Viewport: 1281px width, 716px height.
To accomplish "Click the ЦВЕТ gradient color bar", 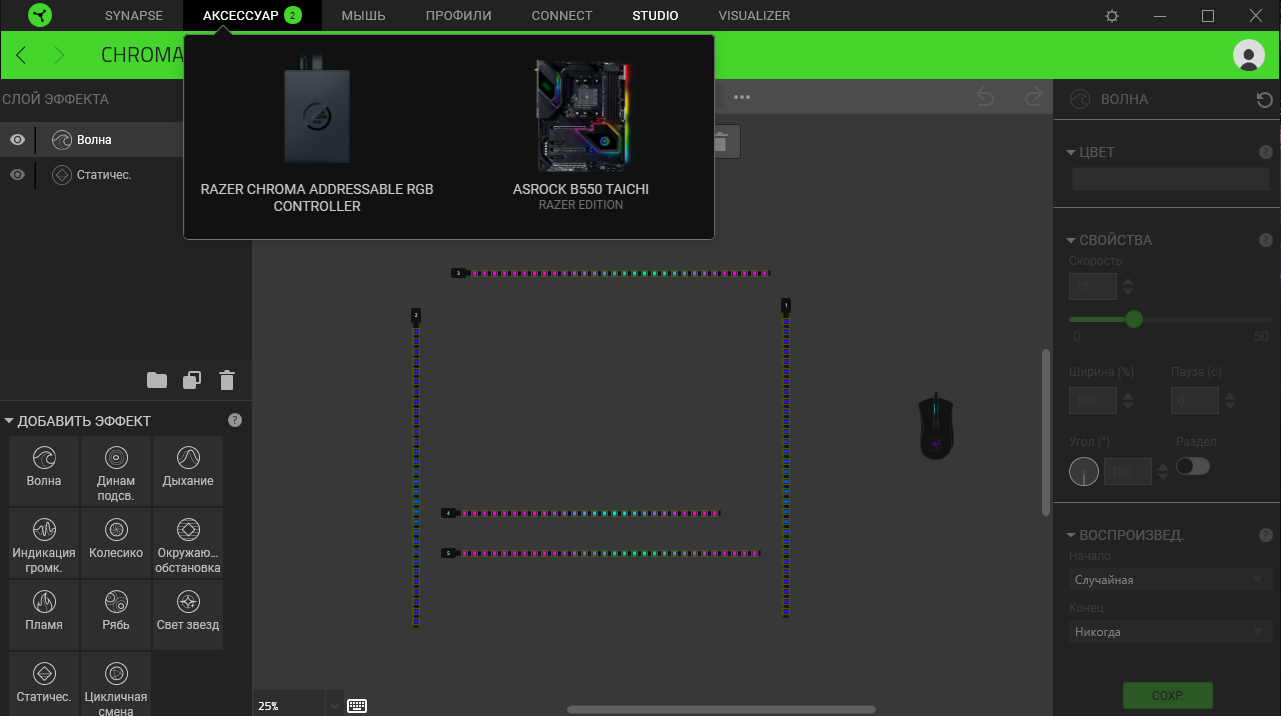I will [x=1170, y=179].
